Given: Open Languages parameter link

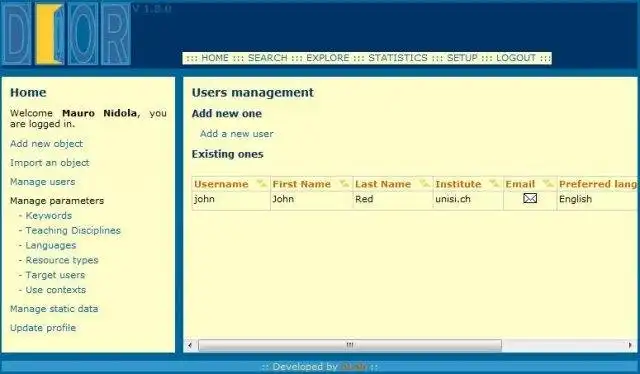Looking at the screenshot, I should pyautogui.click(x=51, y=245).
